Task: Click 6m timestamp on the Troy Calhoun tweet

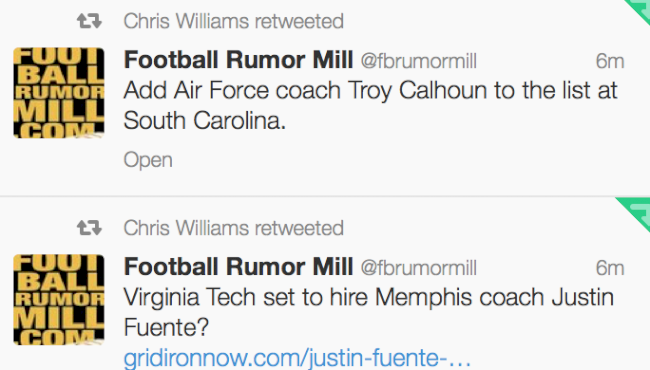Action: point(610,61)
